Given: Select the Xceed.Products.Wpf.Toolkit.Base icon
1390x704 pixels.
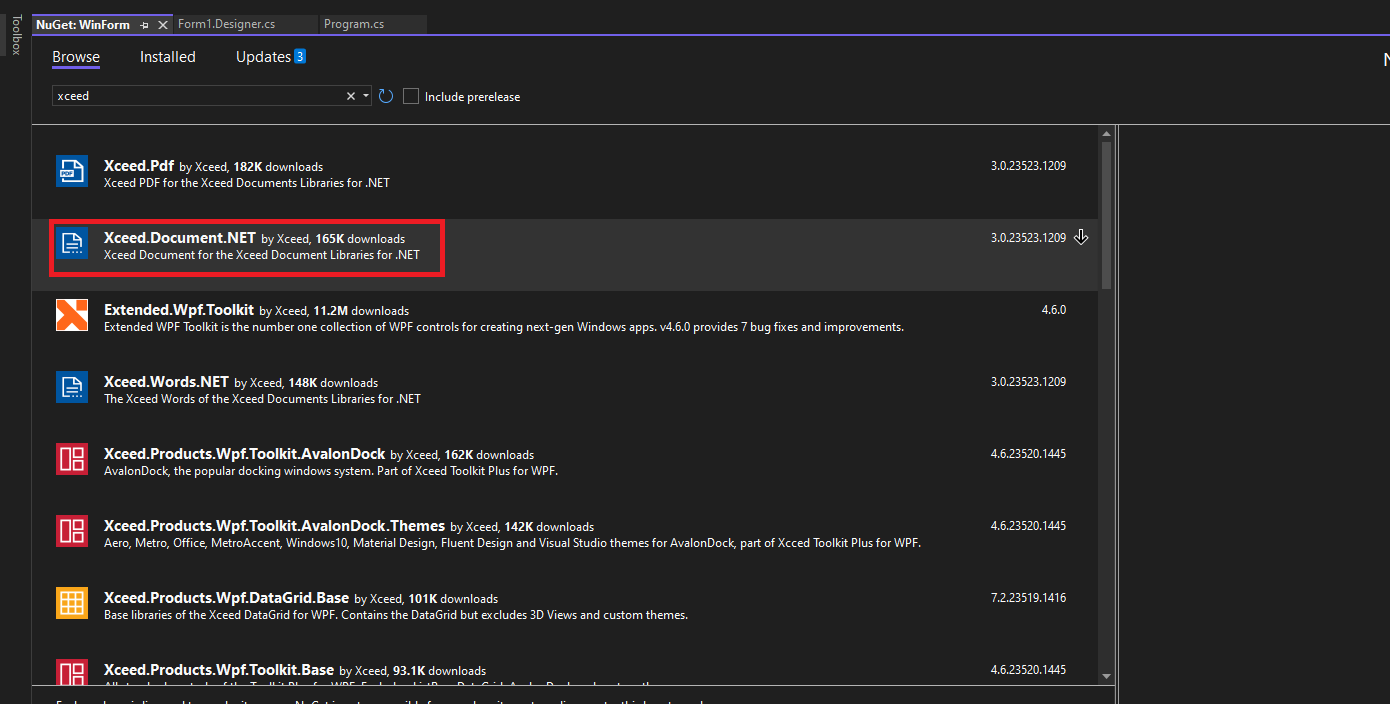Looking at the screenshot, I should [71, 673].
